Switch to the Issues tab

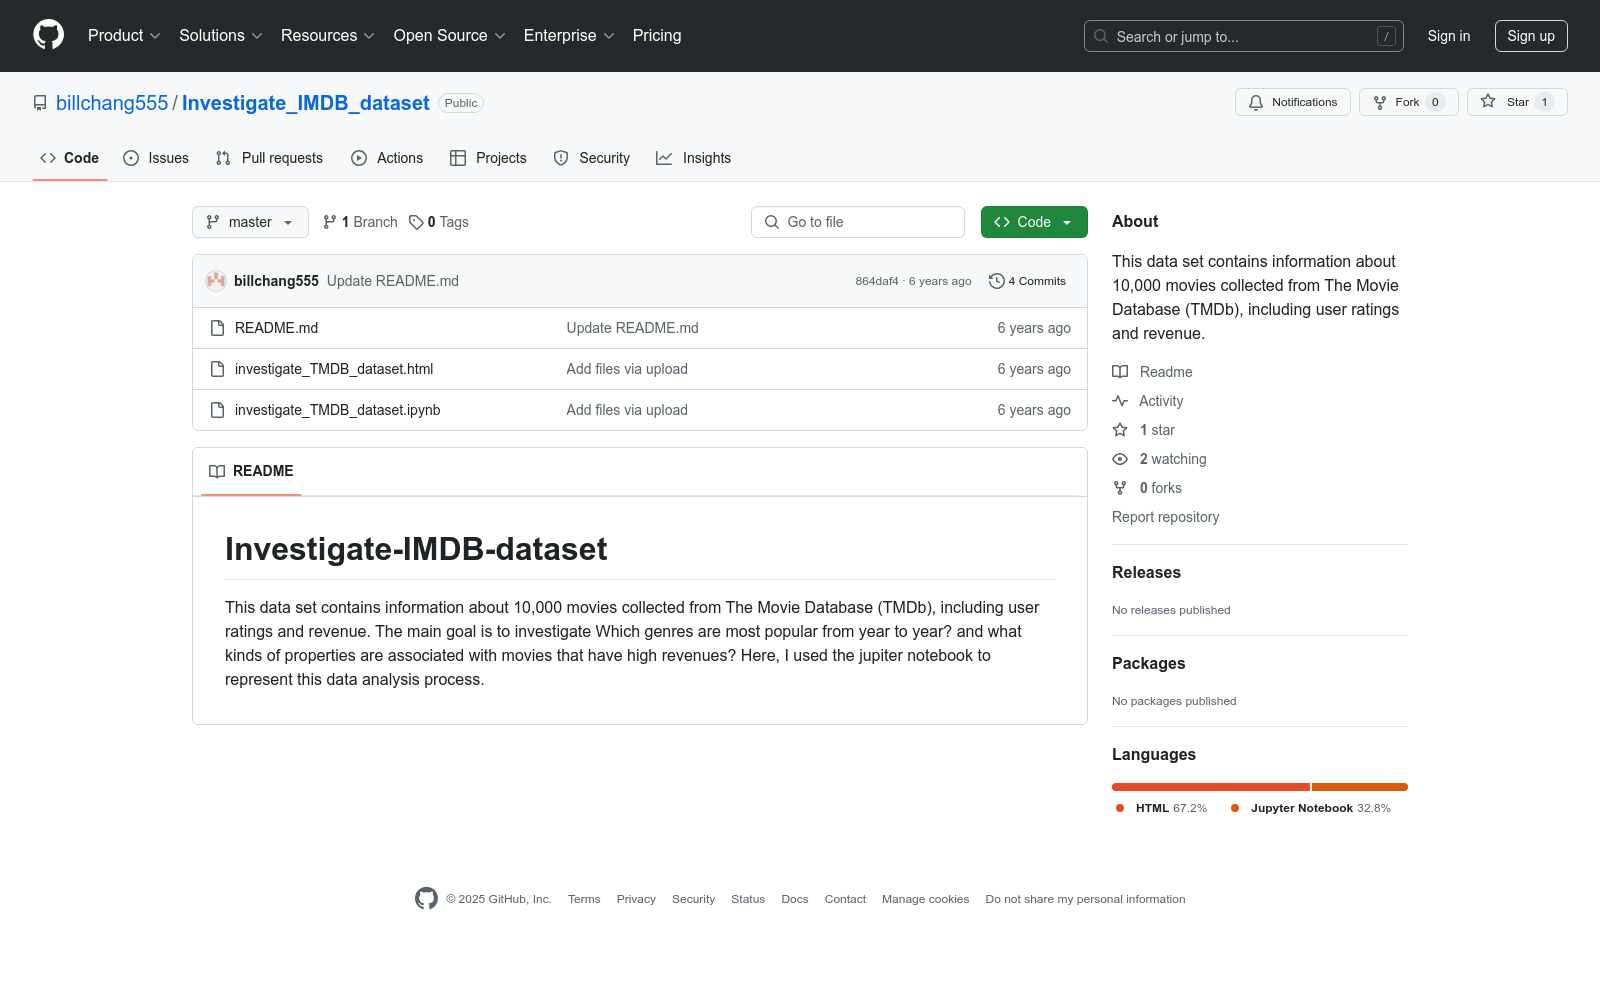[x=156, y=158]
